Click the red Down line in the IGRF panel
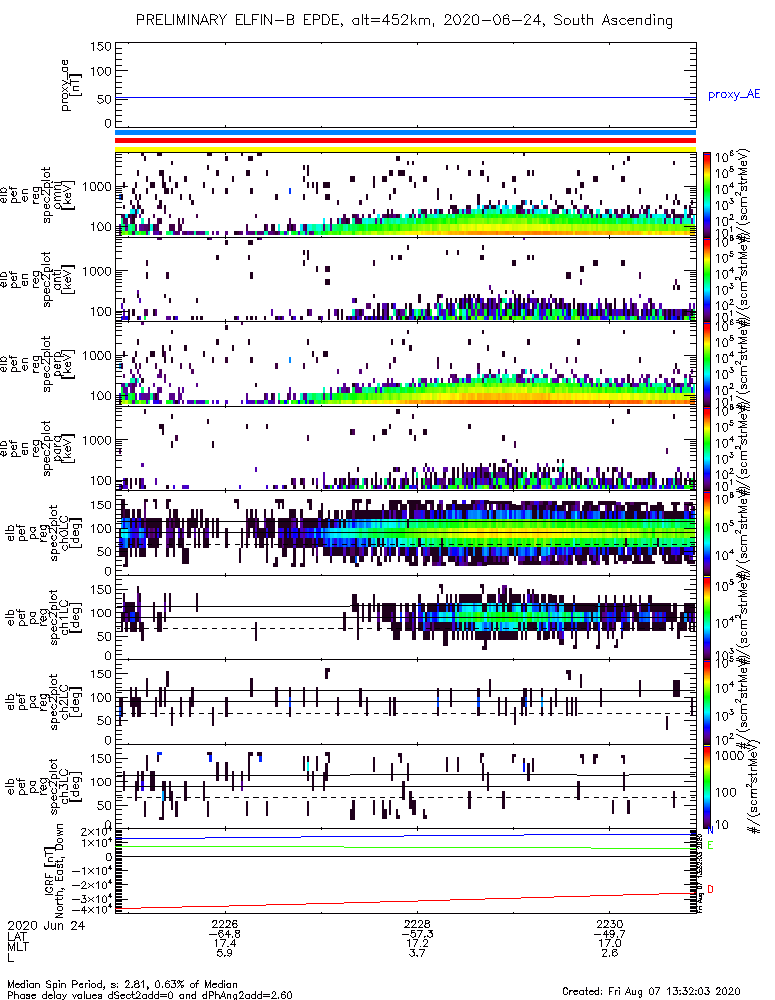This screenshot has height=1000, width=775. [x=405, y=901]
